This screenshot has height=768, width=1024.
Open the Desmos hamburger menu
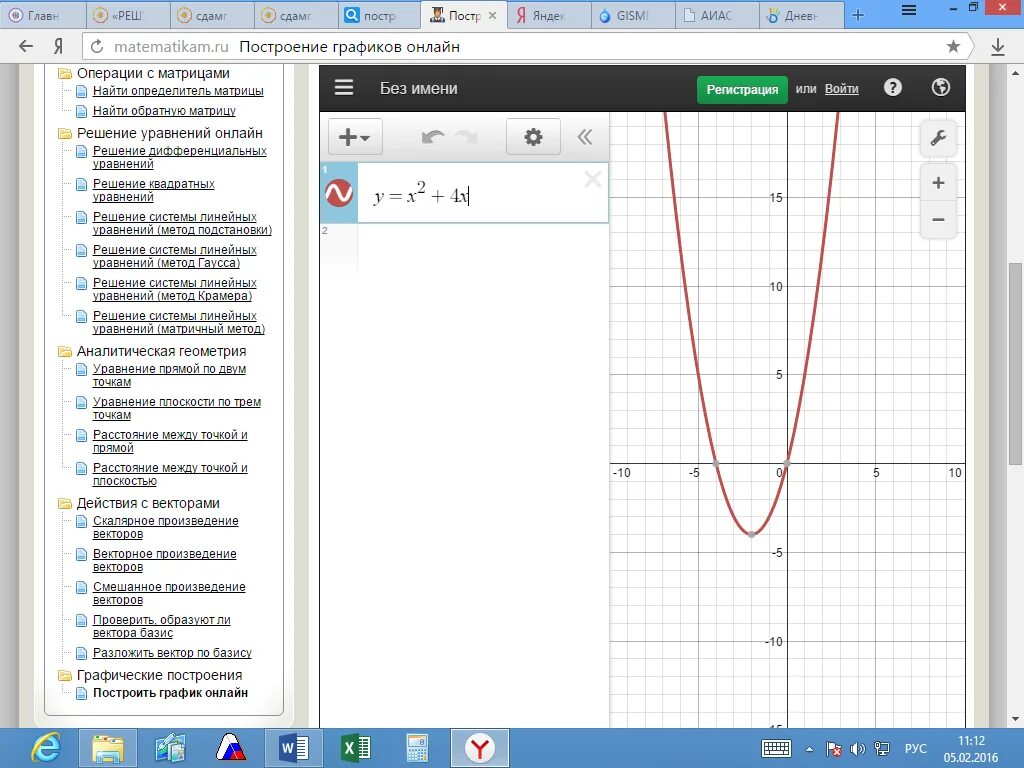344,88
